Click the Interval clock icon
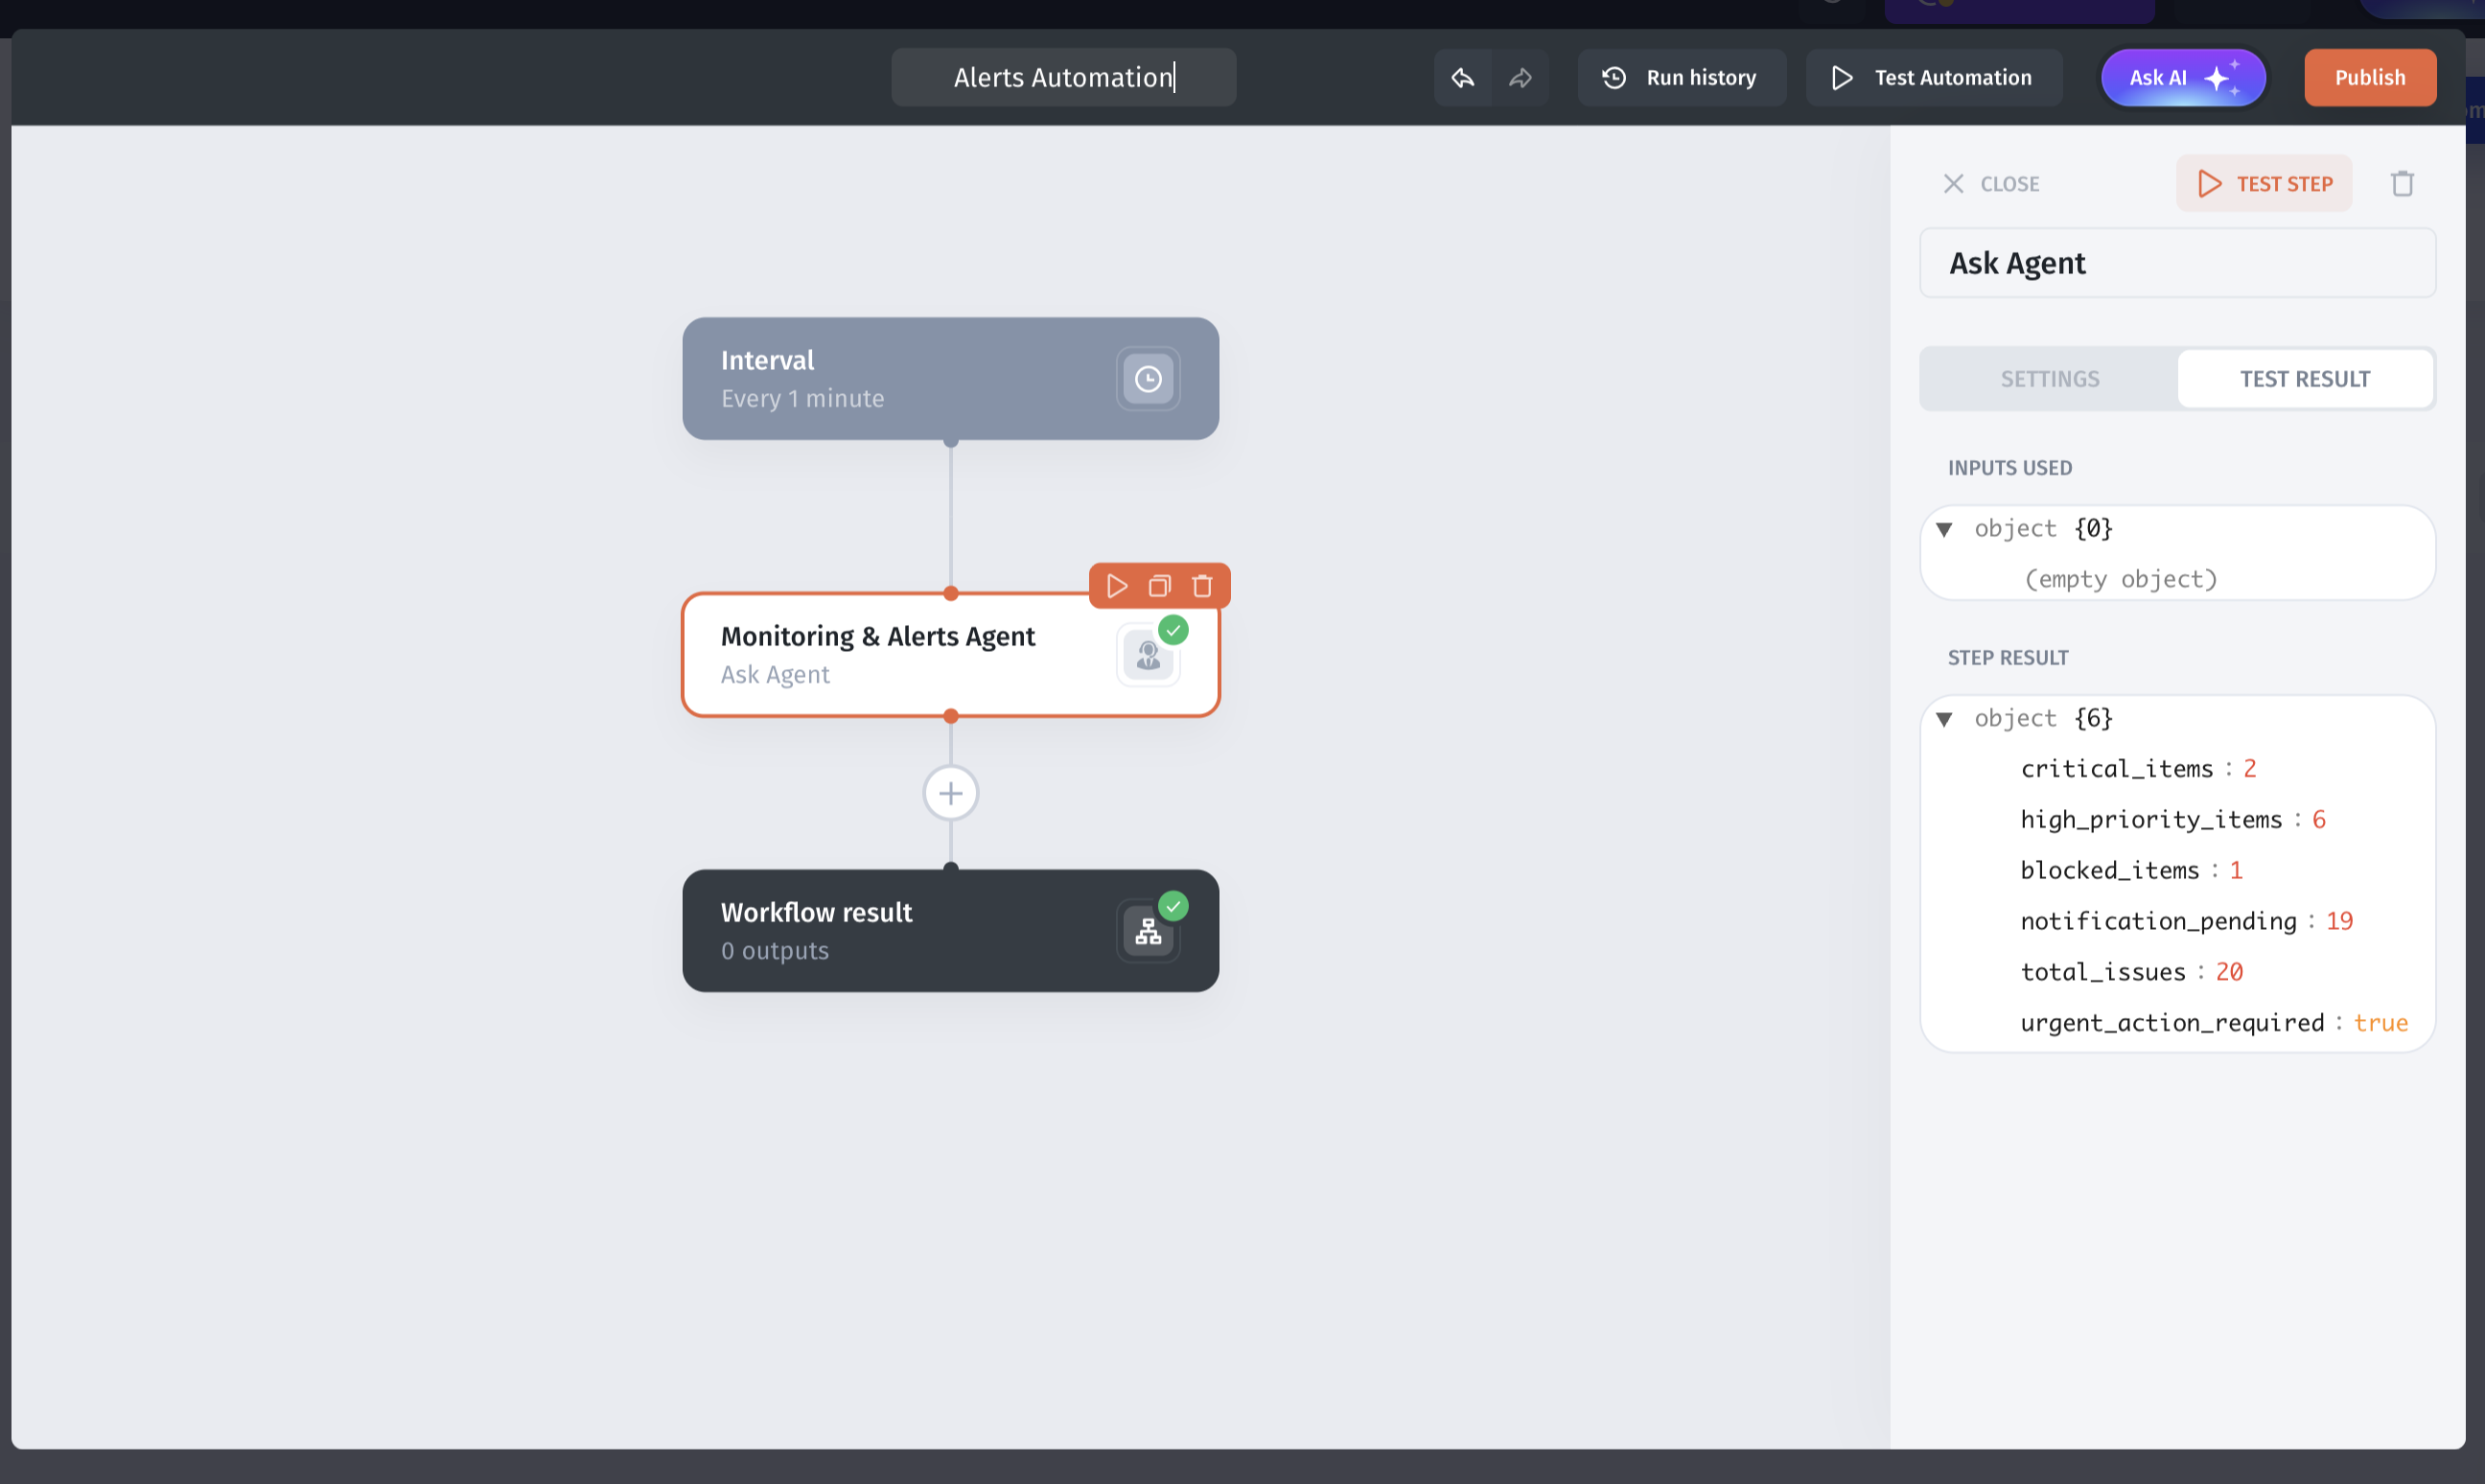The width and height of the screenshot is (2485, 1484). [1148, 379]
